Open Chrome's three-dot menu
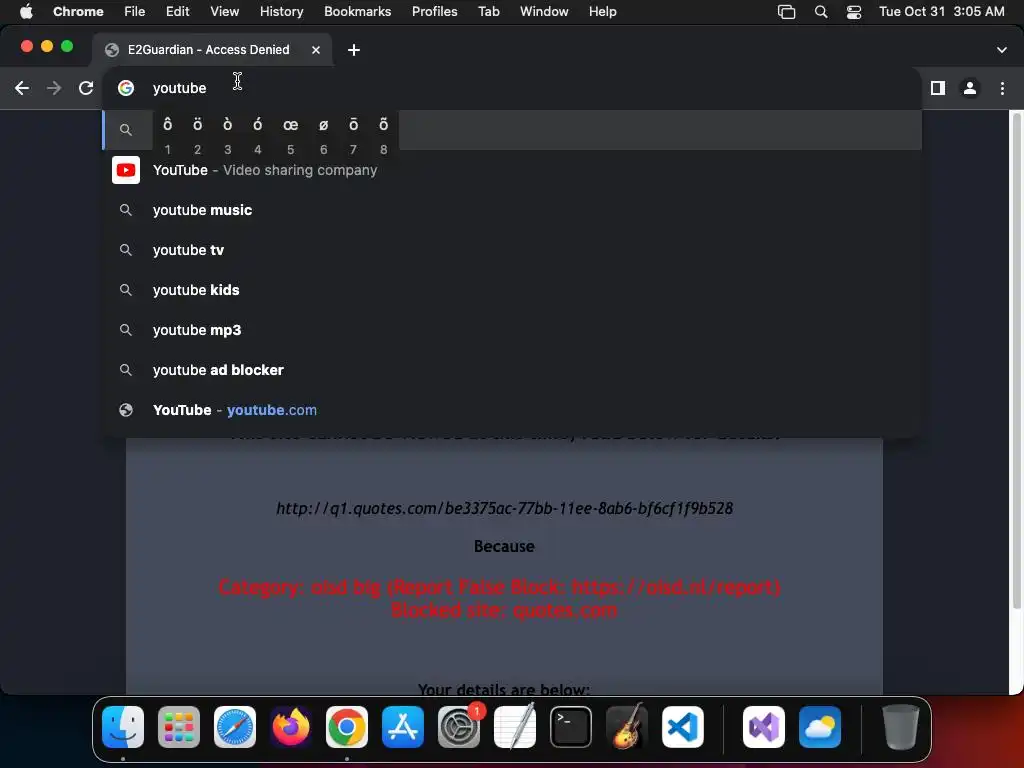The image size is (1024, 768). 1002,88
